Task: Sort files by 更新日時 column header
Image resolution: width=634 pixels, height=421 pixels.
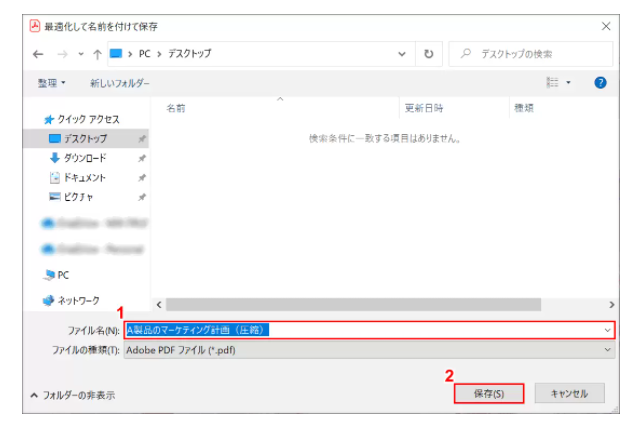Action: coord(424,107)
